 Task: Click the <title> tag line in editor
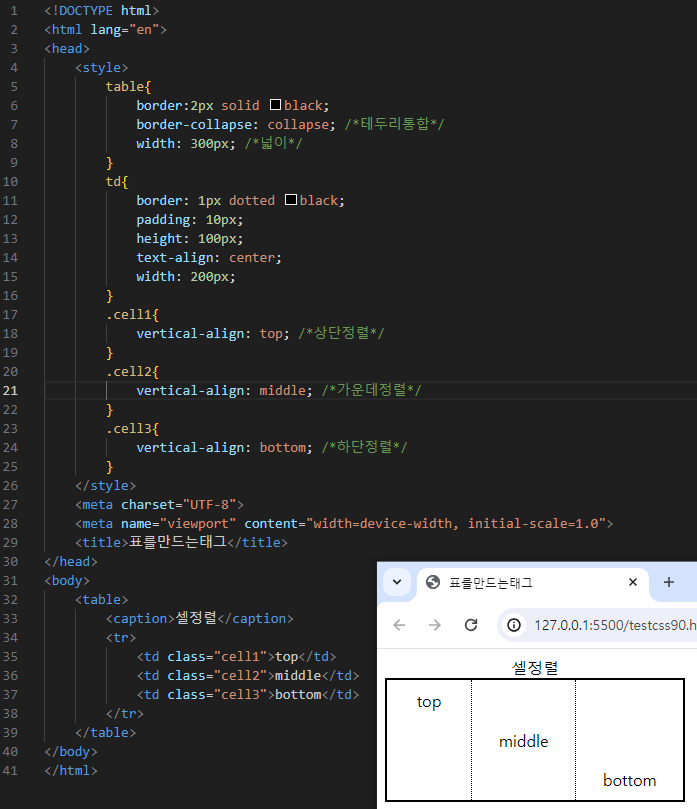coord(182,542)
